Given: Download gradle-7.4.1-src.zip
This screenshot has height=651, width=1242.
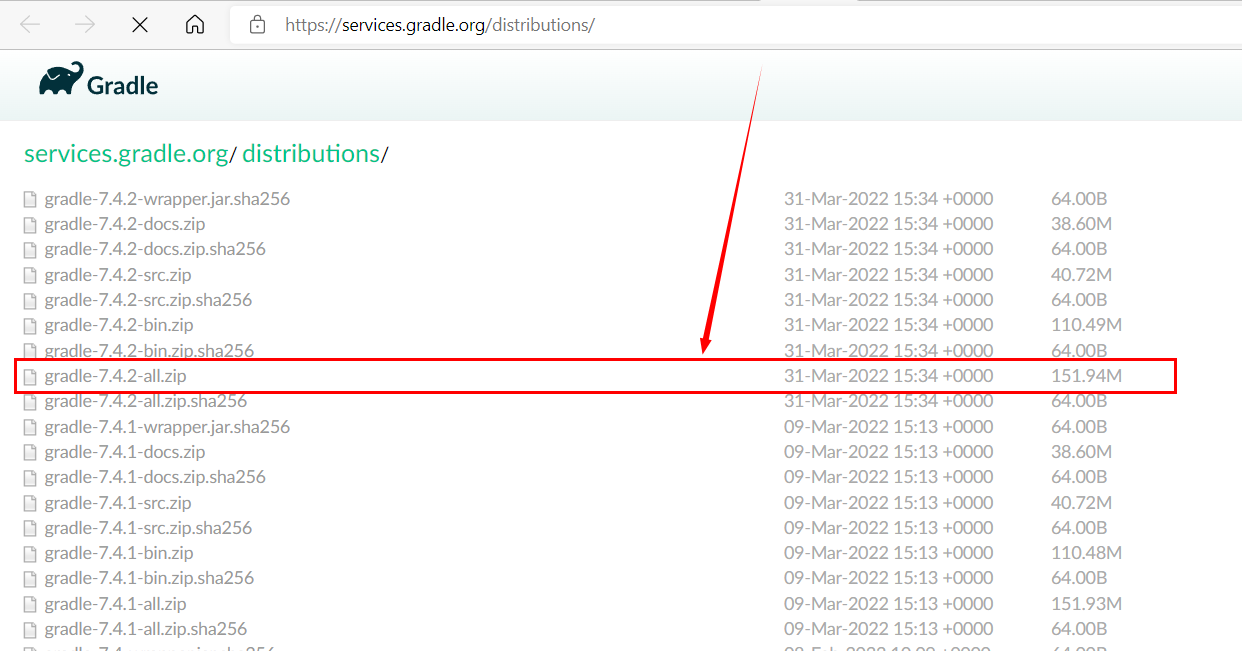Looking at the screenshot, I should tap(118, 502).
